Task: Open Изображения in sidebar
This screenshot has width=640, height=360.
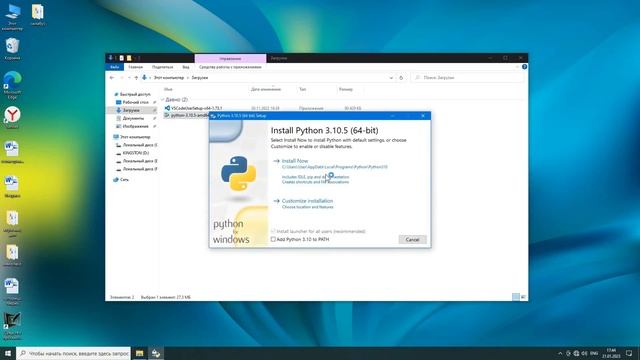Action: tap(135, 126)
